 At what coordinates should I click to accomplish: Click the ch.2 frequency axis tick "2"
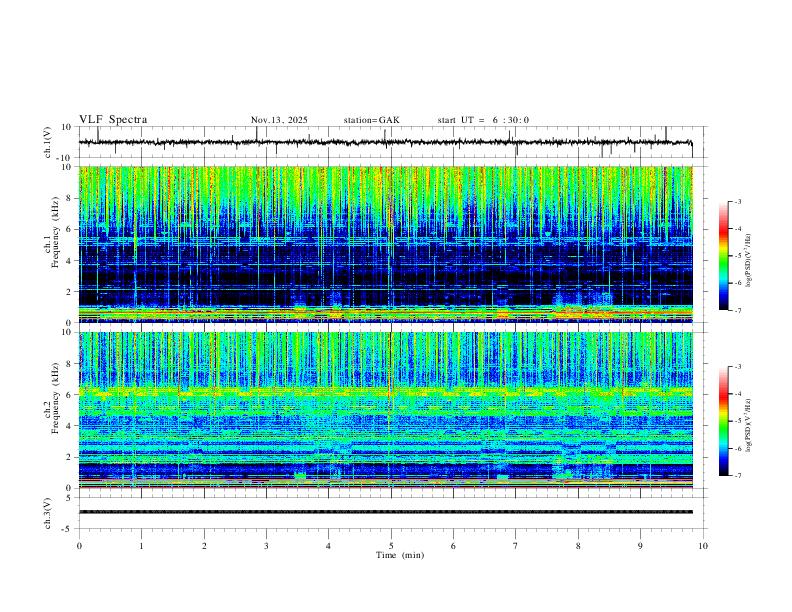click(x=71, y=457)
